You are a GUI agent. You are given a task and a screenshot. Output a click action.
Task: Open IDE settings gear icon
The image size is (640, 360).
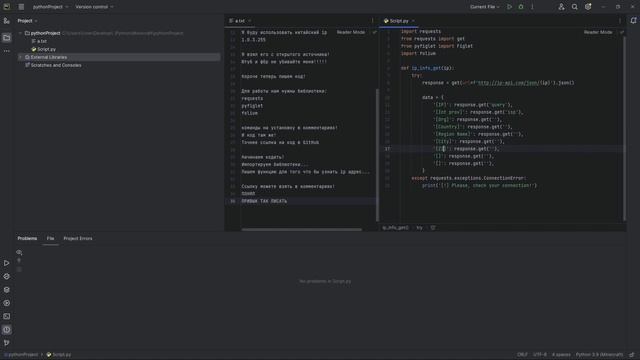(x=588, y=7)
